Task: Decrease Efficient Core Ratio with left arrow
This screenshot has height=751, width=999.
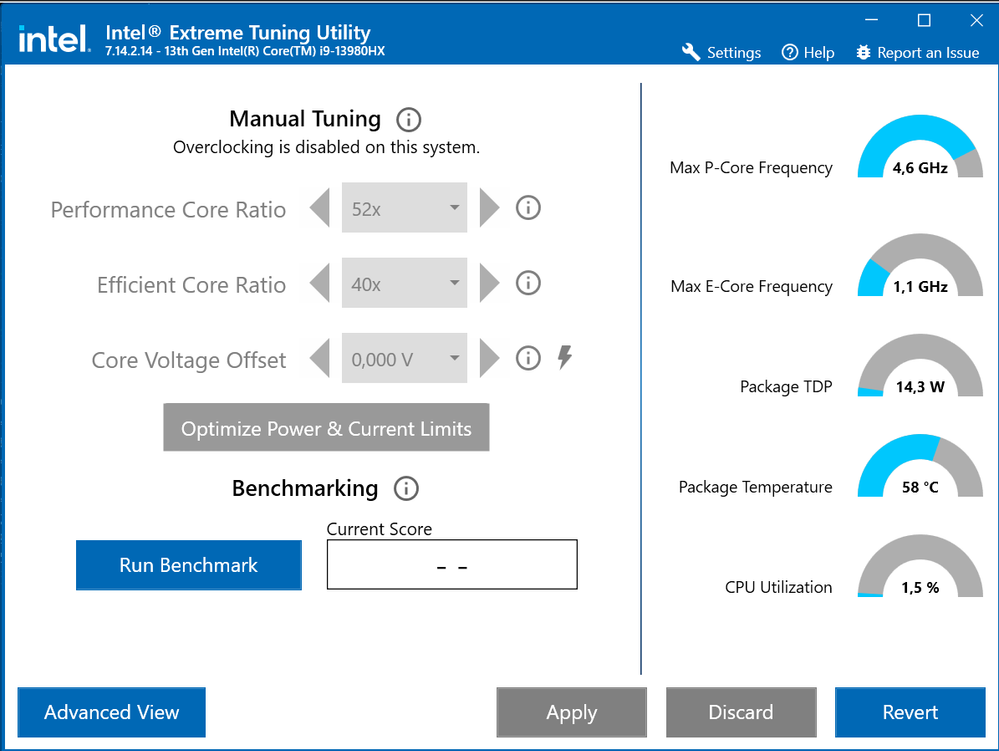Action: coord(320,283)
